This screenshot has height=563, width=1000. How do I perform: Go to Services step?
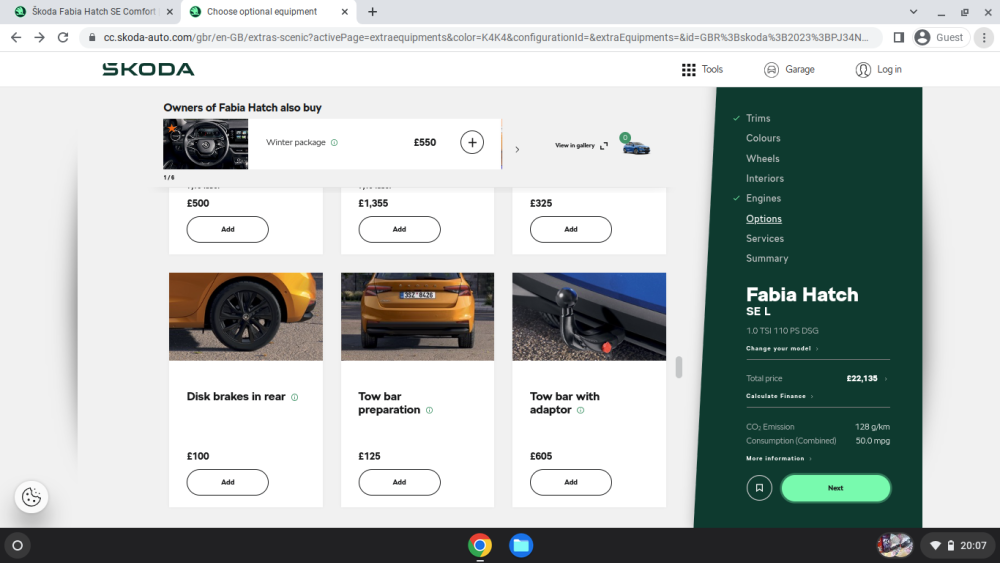pyautogui.click(x=765, y=238)
